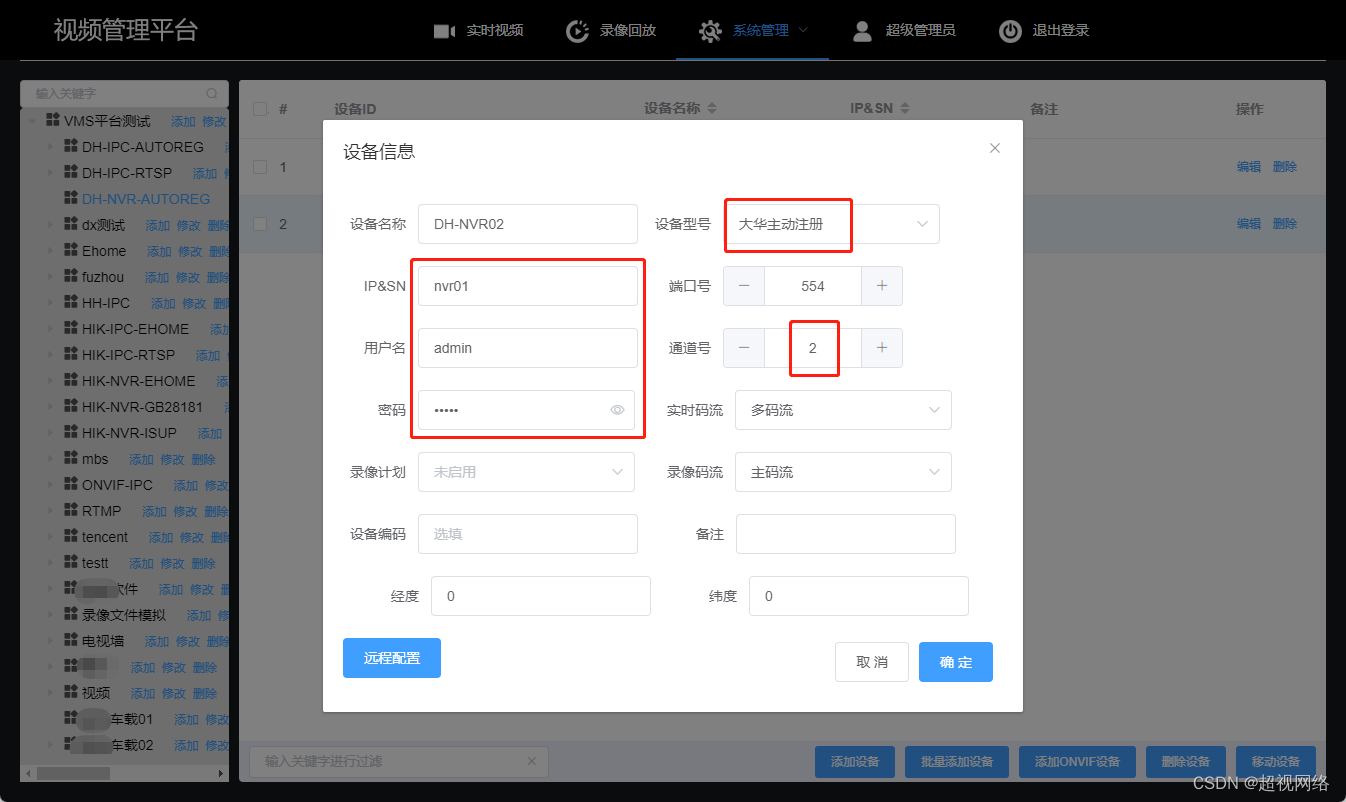Click 编辑 link for row 1
Screen dimensions: 1346x802
click(1249, 167)
